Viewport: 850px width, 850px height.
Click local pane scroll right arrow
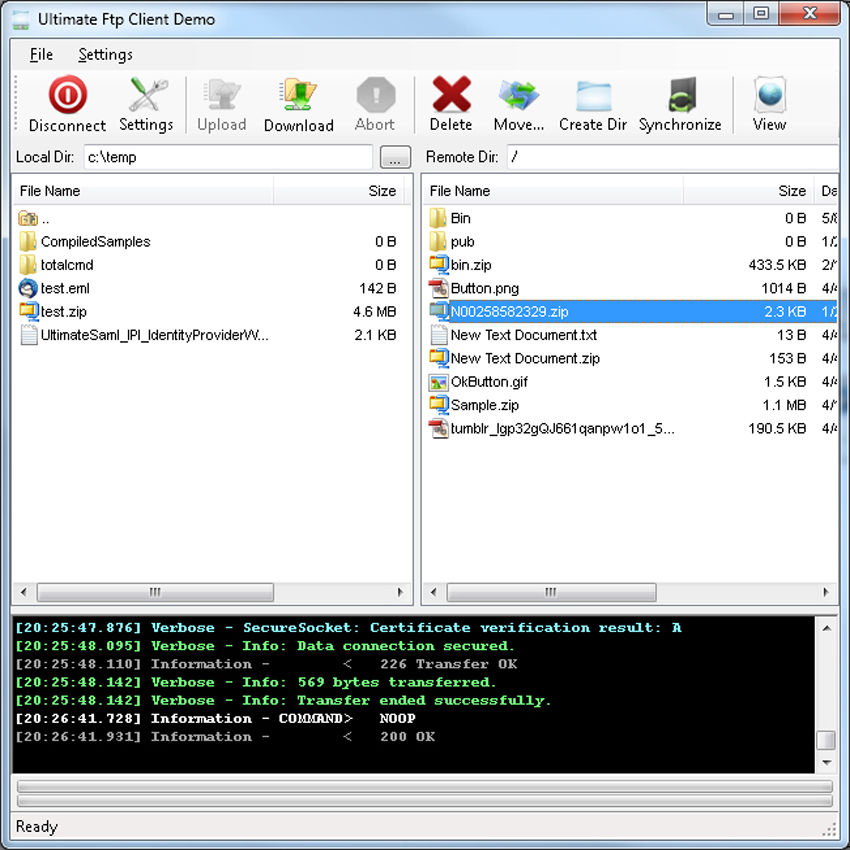click(401, 592)
